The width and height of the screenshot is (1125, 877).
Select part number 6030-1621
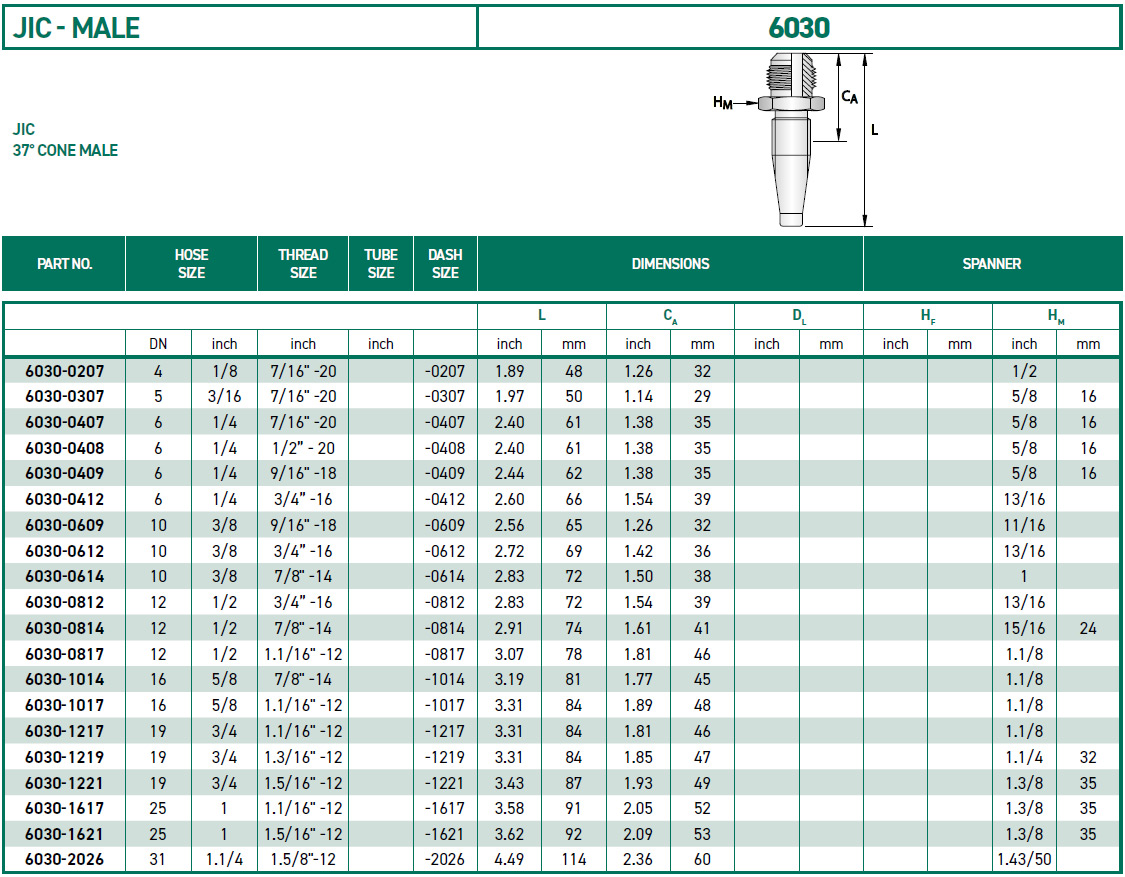point(65,834)
